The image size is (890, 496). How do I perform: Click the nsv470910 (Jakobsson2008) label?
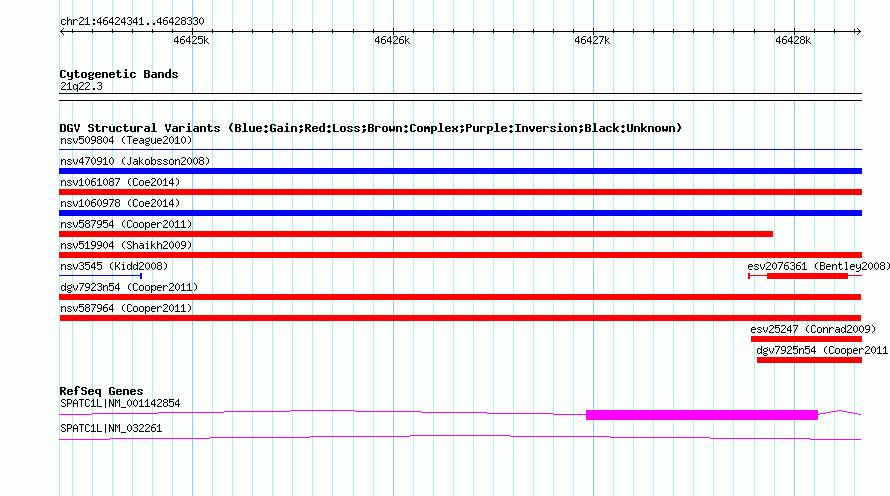pos(135,161)
